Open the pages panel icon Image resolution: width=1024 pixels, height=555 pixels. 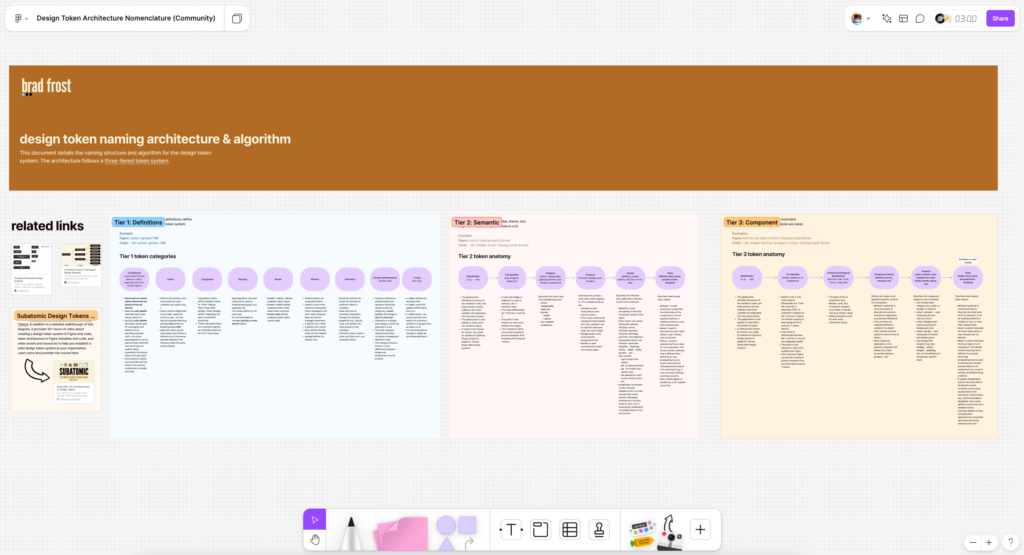pos(237,18)
